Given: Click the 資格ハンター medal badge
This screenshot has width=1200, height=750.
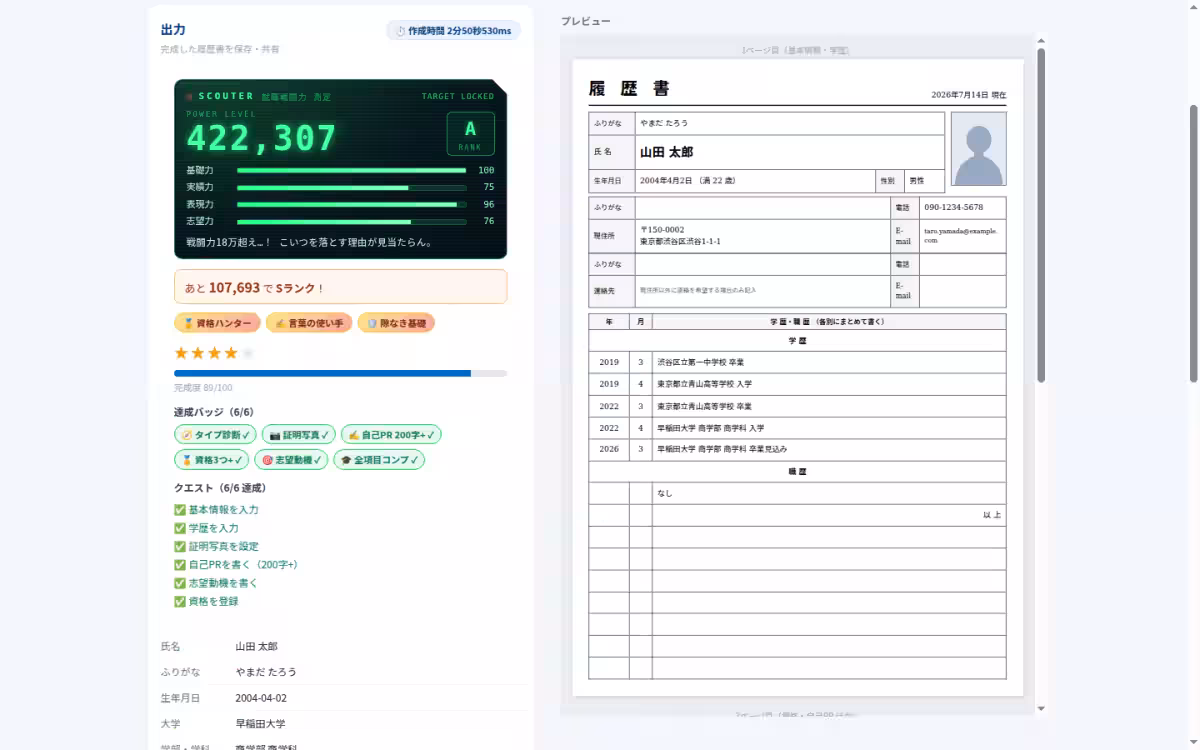Looking at the screenshot, I should [217, 323].
